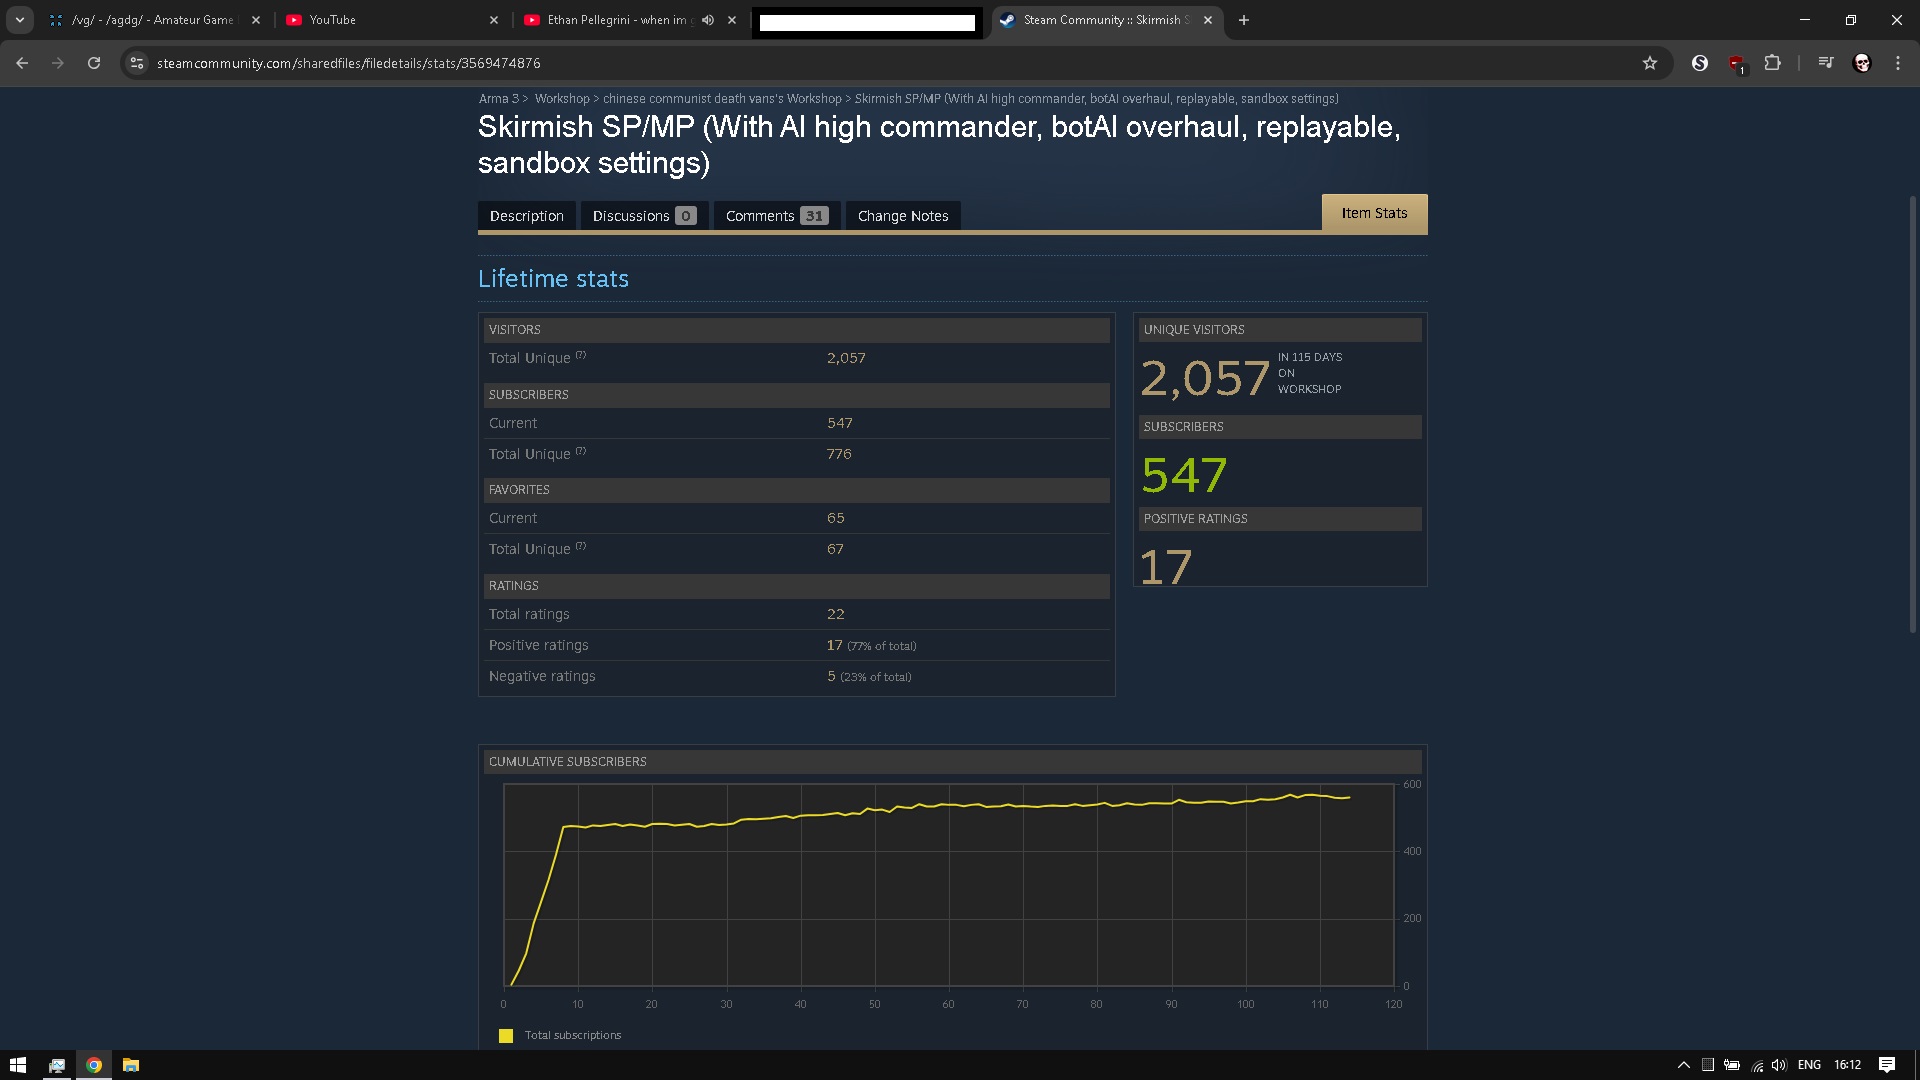Bookmark this page with star icon
The image size is (1920, 1080).
[1649, 63]
